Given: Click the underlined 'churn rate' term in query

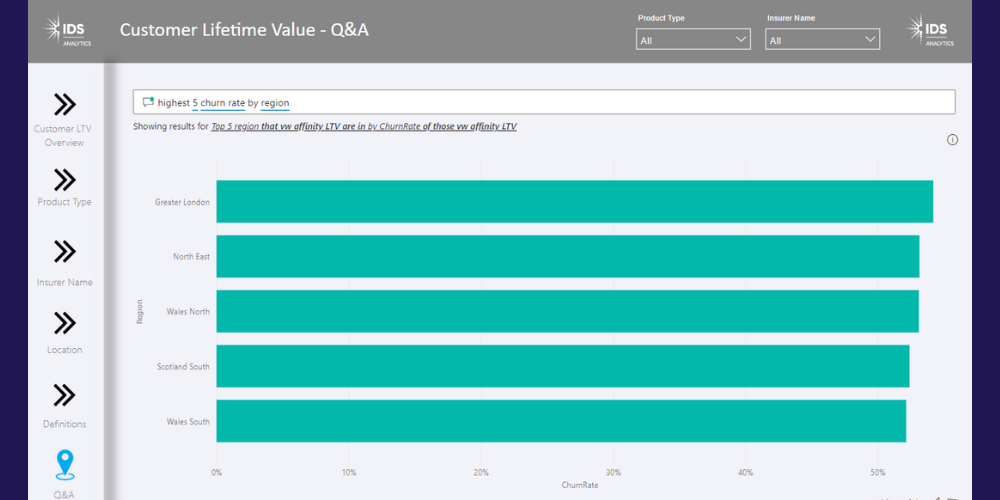Looking at the screenshot, I should [222, 103].
